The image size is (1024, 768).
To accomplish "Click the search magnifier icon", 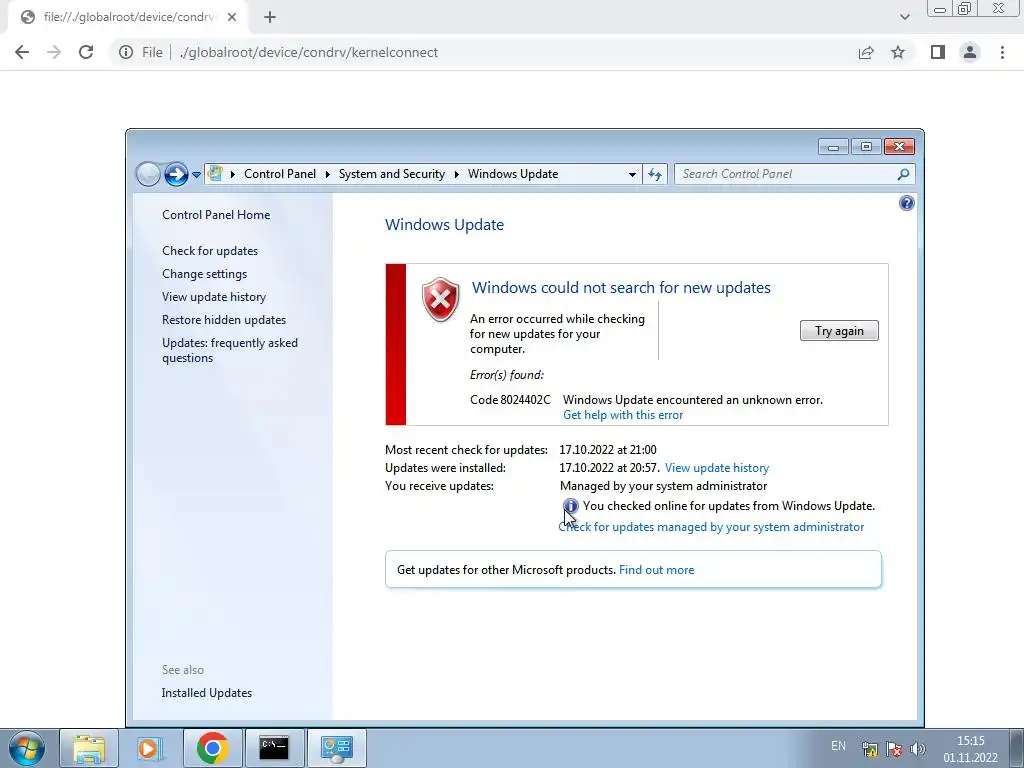I will point(903,174).
